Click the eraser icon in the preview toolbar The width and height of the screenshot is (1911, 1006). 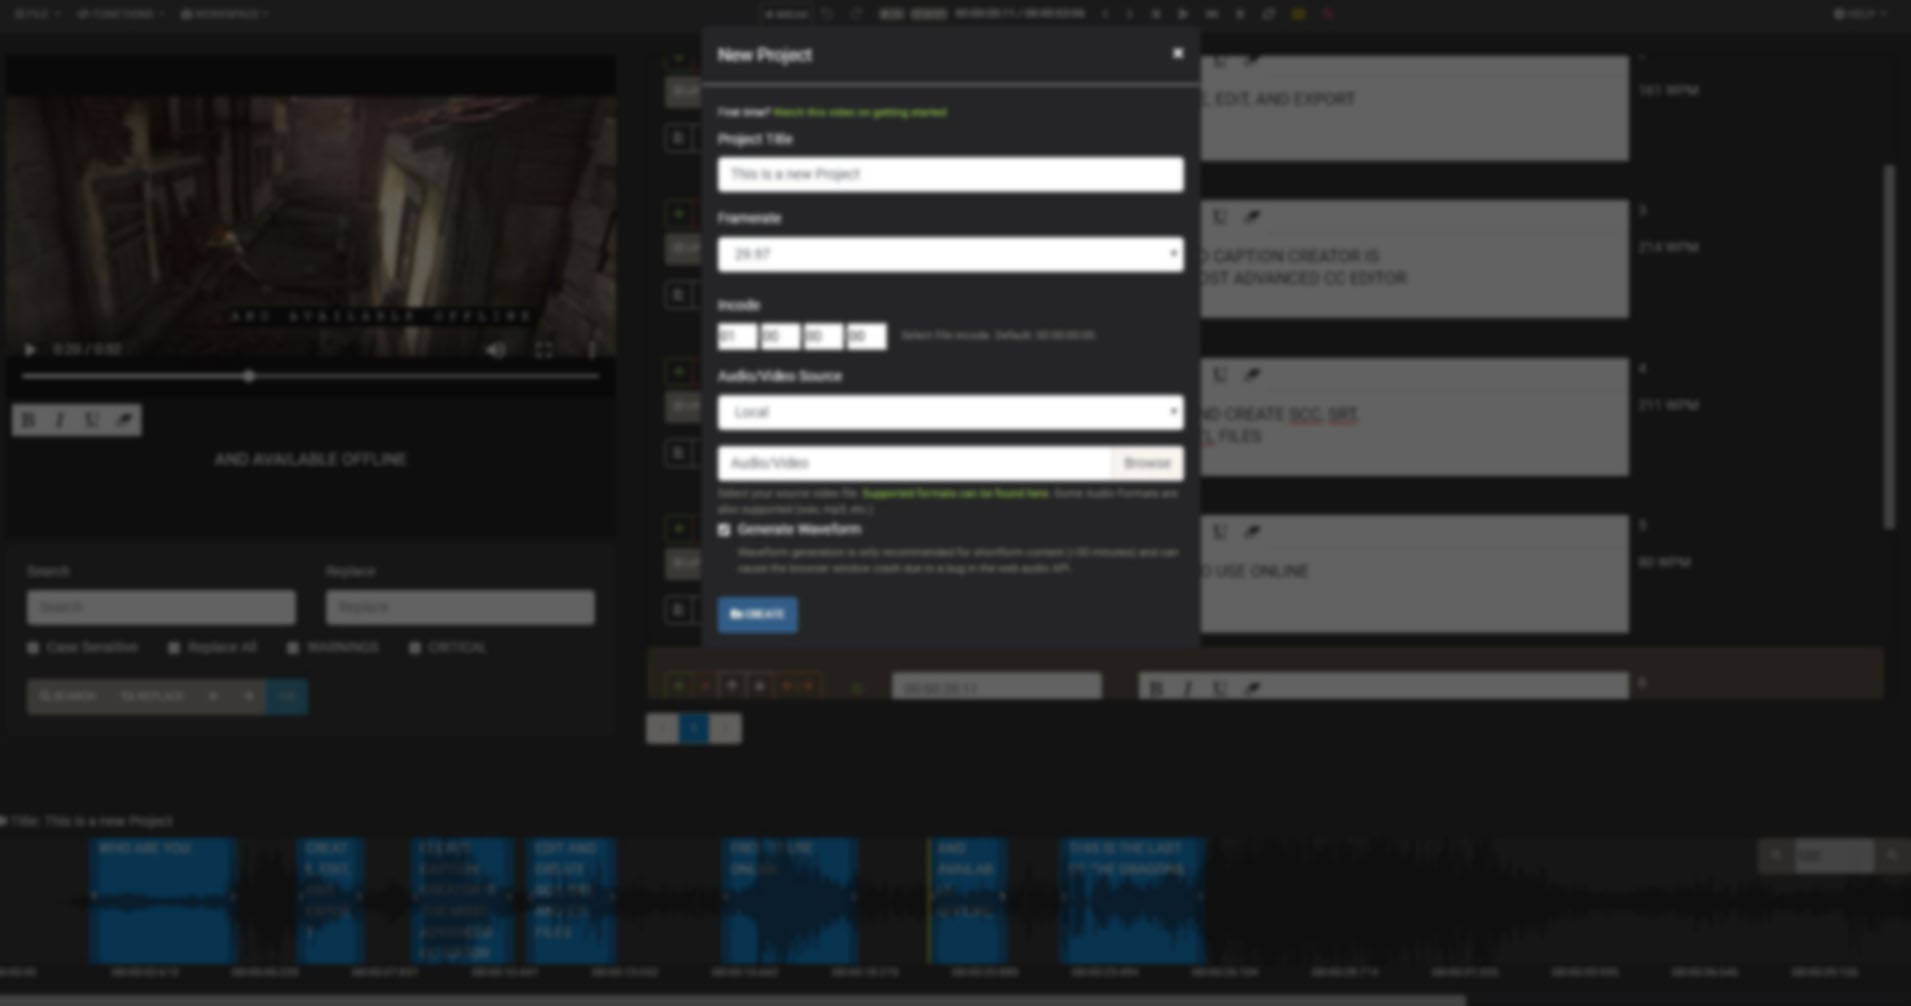124,420
